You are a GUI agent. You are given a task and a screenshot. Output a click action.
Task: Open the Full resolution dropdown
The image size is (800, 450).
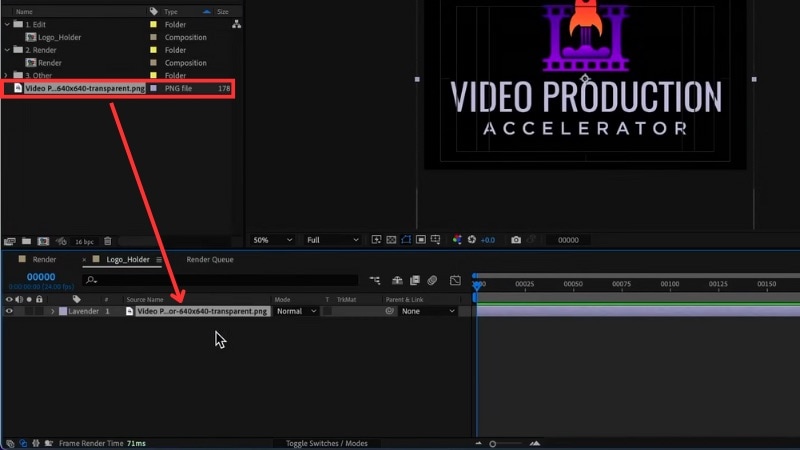coord(333,240)
